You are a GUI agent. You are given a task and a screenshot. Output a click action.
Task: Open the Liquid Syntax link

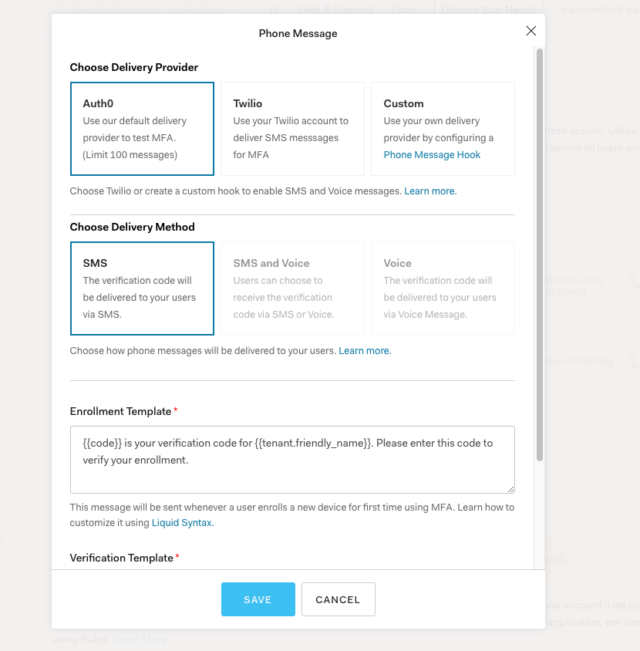coord(183,523)
